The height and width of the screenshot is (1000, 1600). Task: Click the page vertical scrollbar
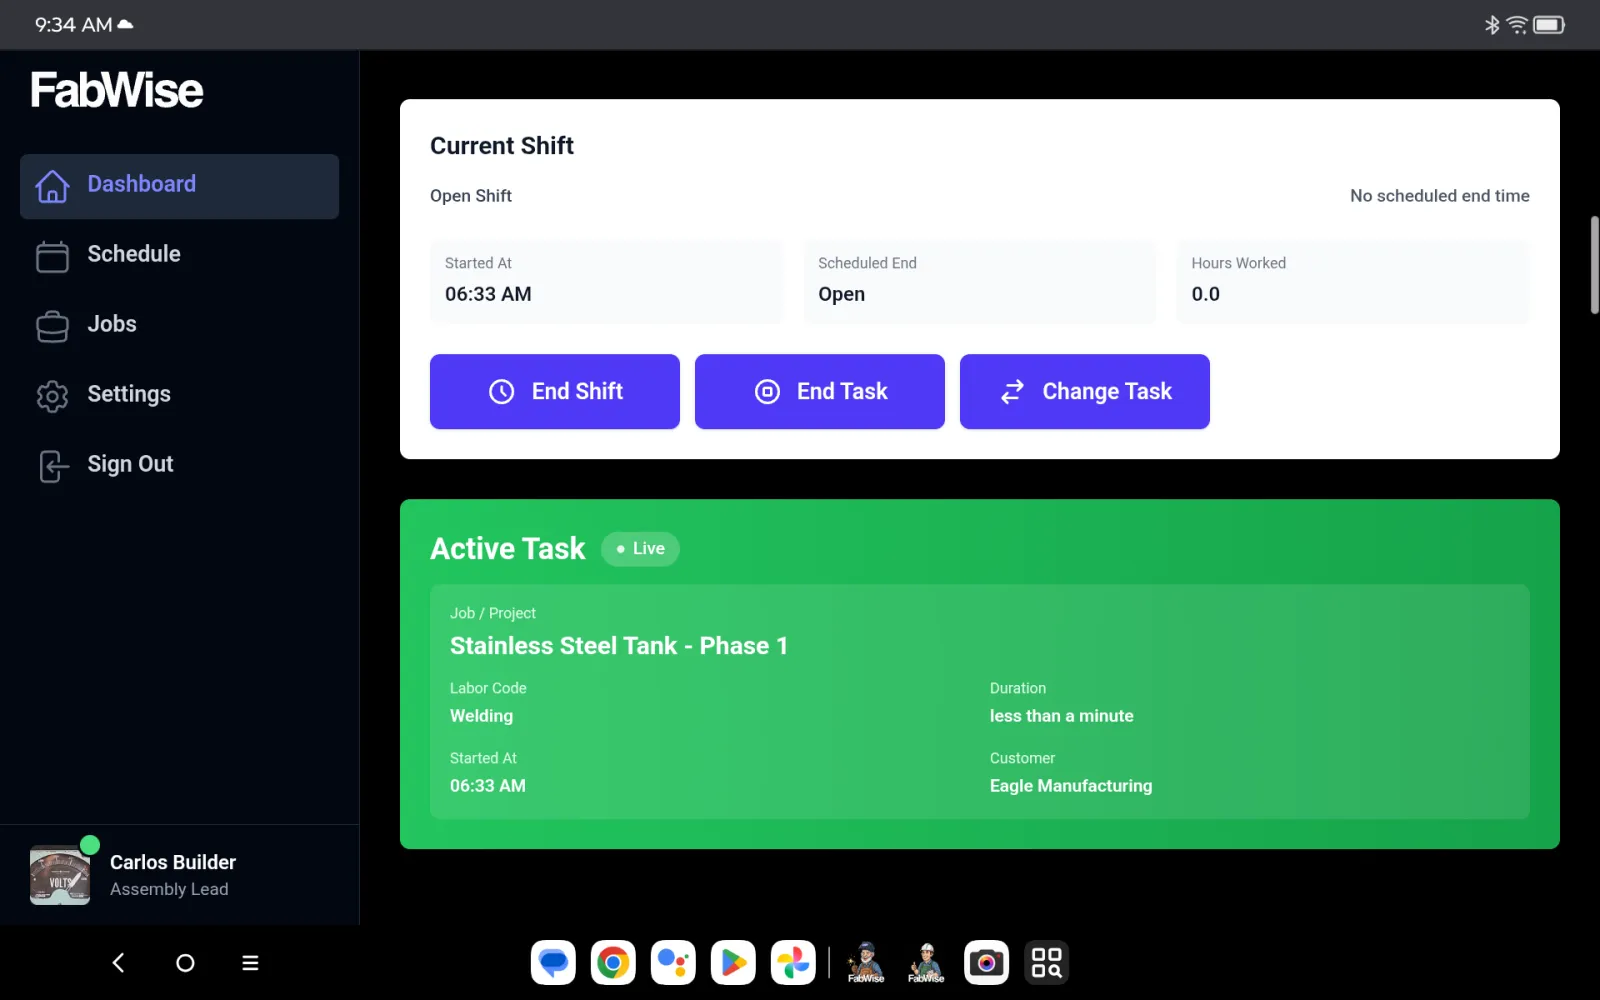point(1594,265)
